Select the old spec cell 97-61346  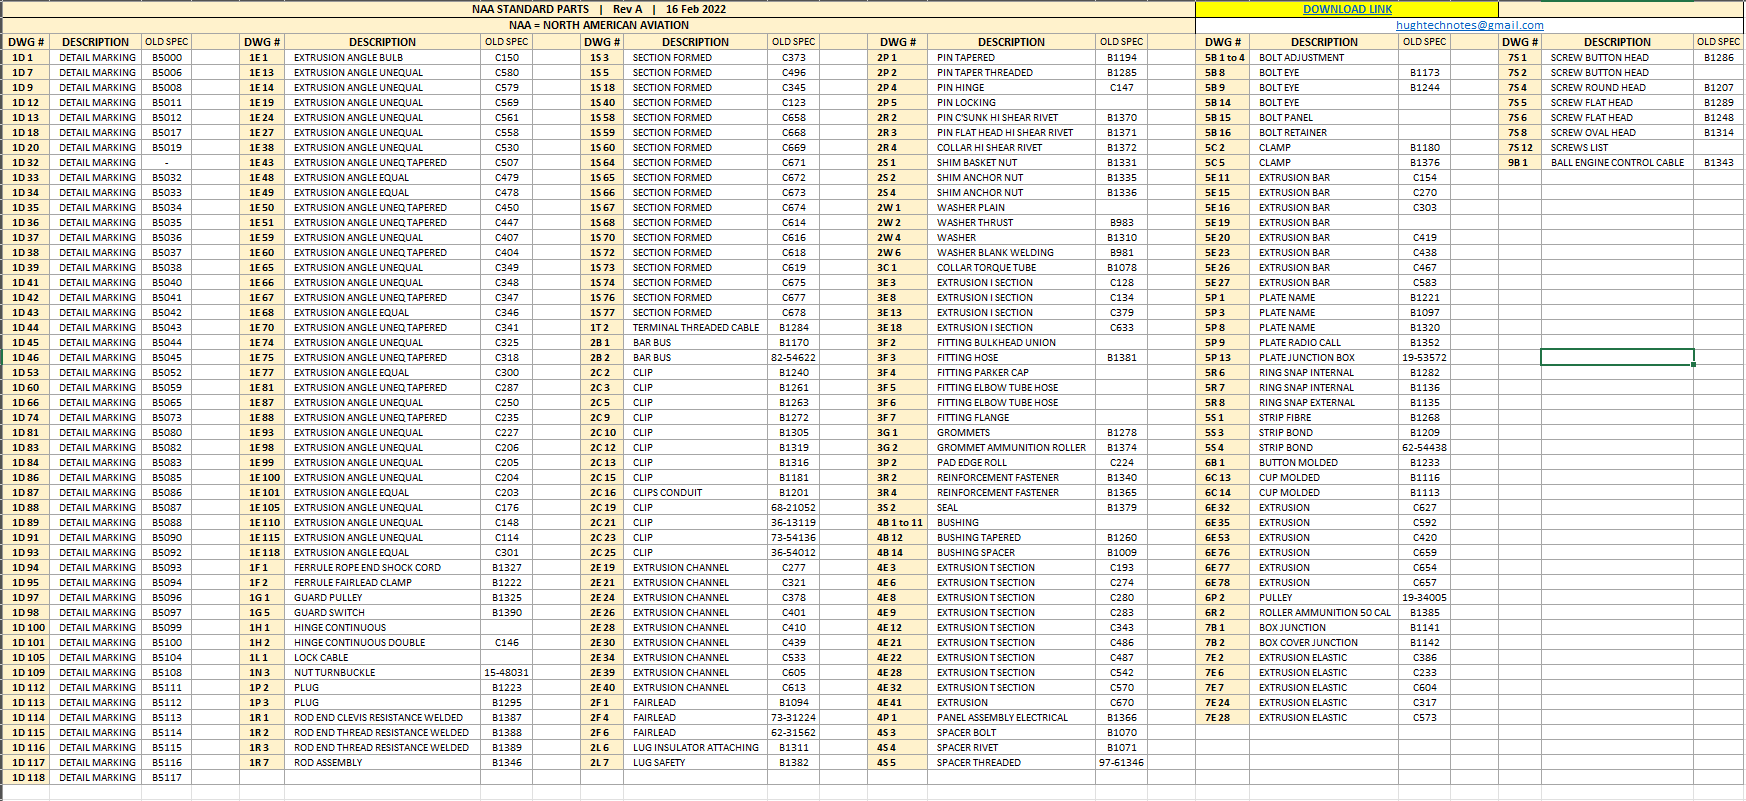pos(1121,762)
